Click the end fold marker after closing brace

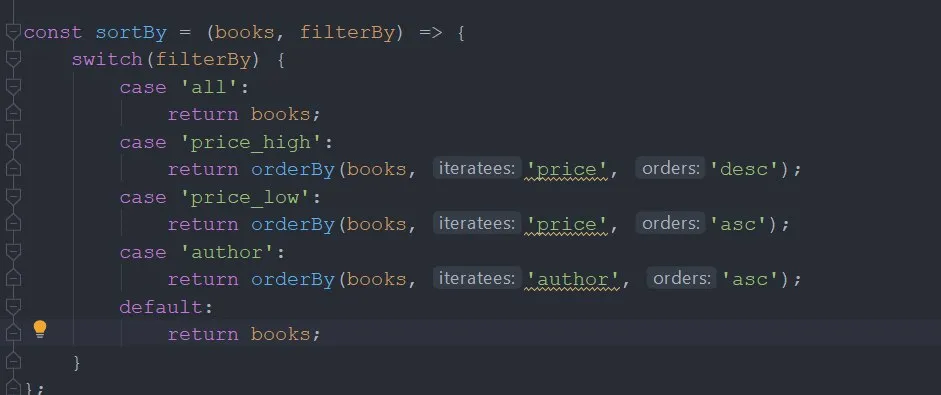pyautogui.click(x=13, y=388)
